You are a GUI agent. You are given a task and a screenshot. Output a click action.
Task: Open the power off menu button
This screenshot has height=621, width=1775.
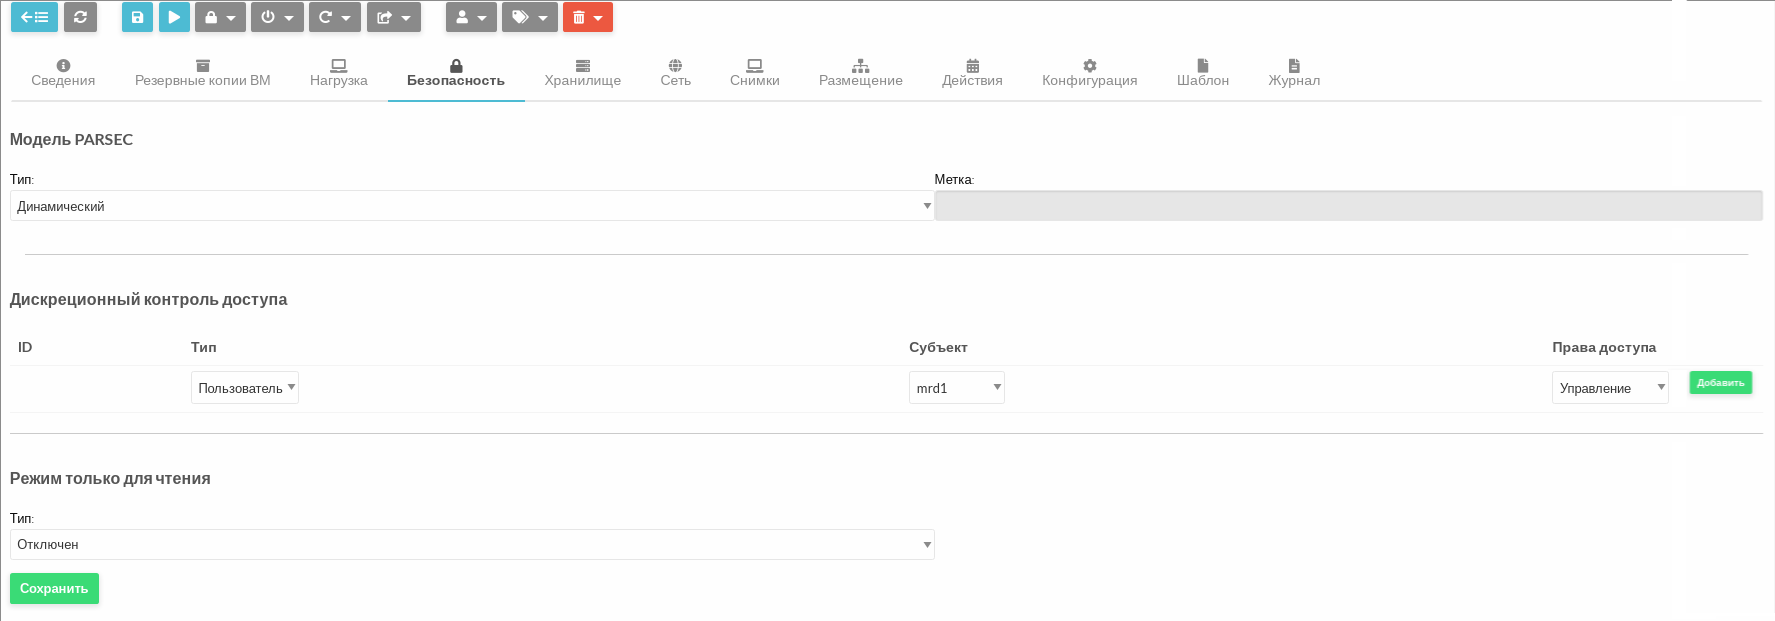coord(277,17)
